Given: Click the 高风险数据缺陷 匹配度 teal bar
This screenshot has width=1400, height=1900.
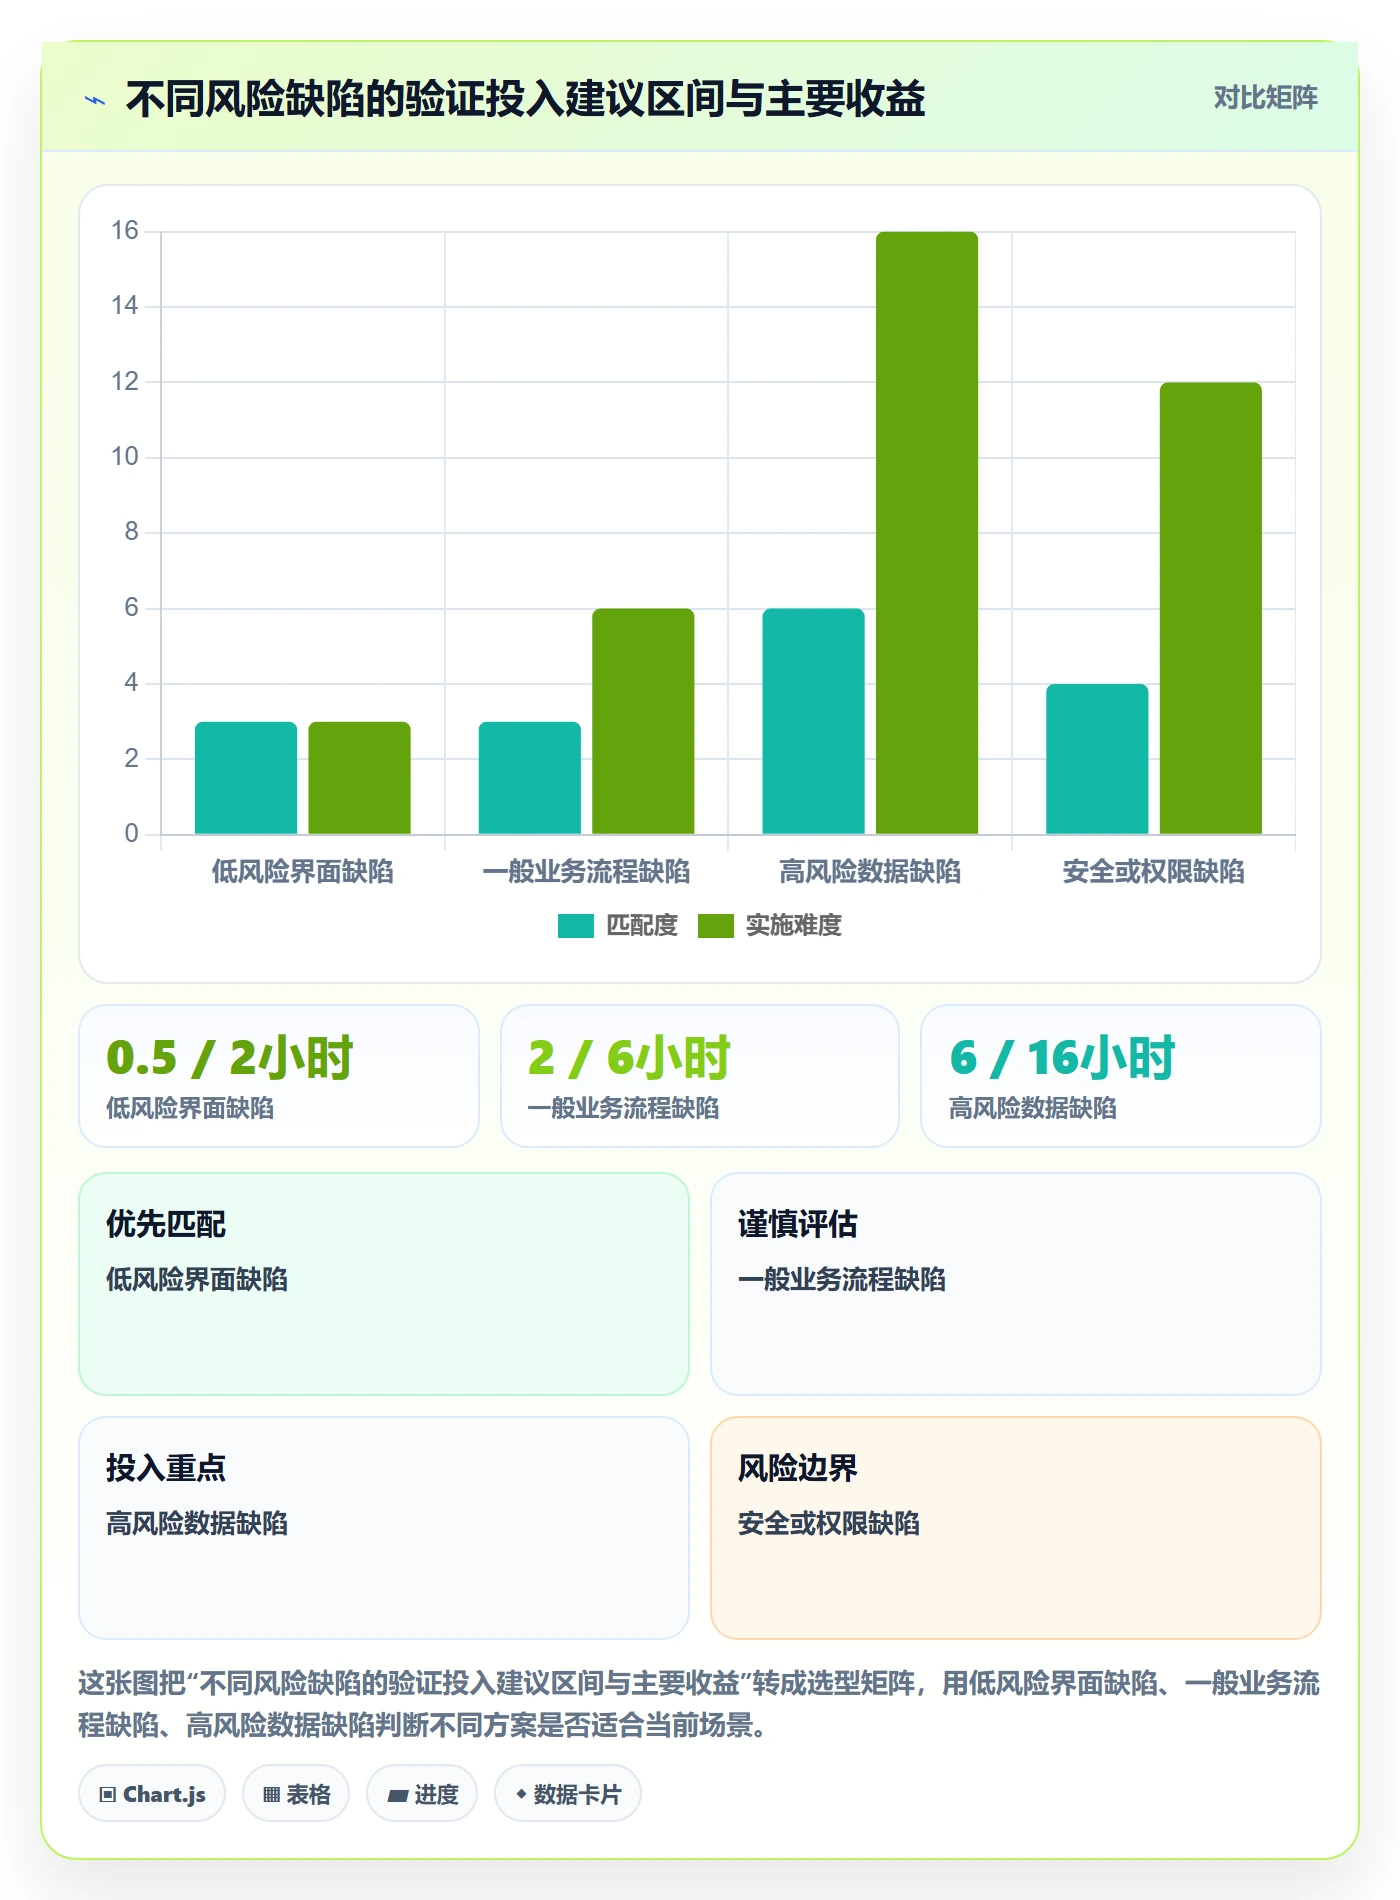Looking at the screenshot, I should point(813,721).
